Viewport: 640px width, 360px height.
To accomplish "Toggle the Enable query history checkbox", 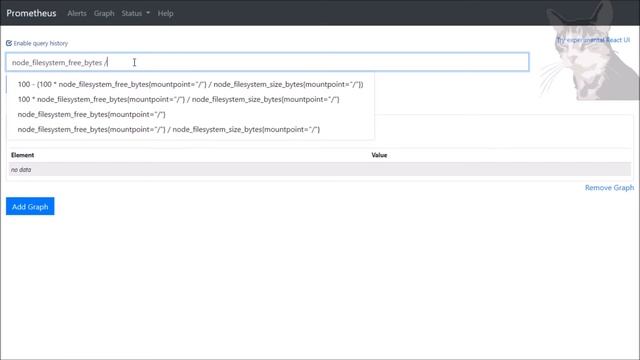I will click(x=9, y=43).
